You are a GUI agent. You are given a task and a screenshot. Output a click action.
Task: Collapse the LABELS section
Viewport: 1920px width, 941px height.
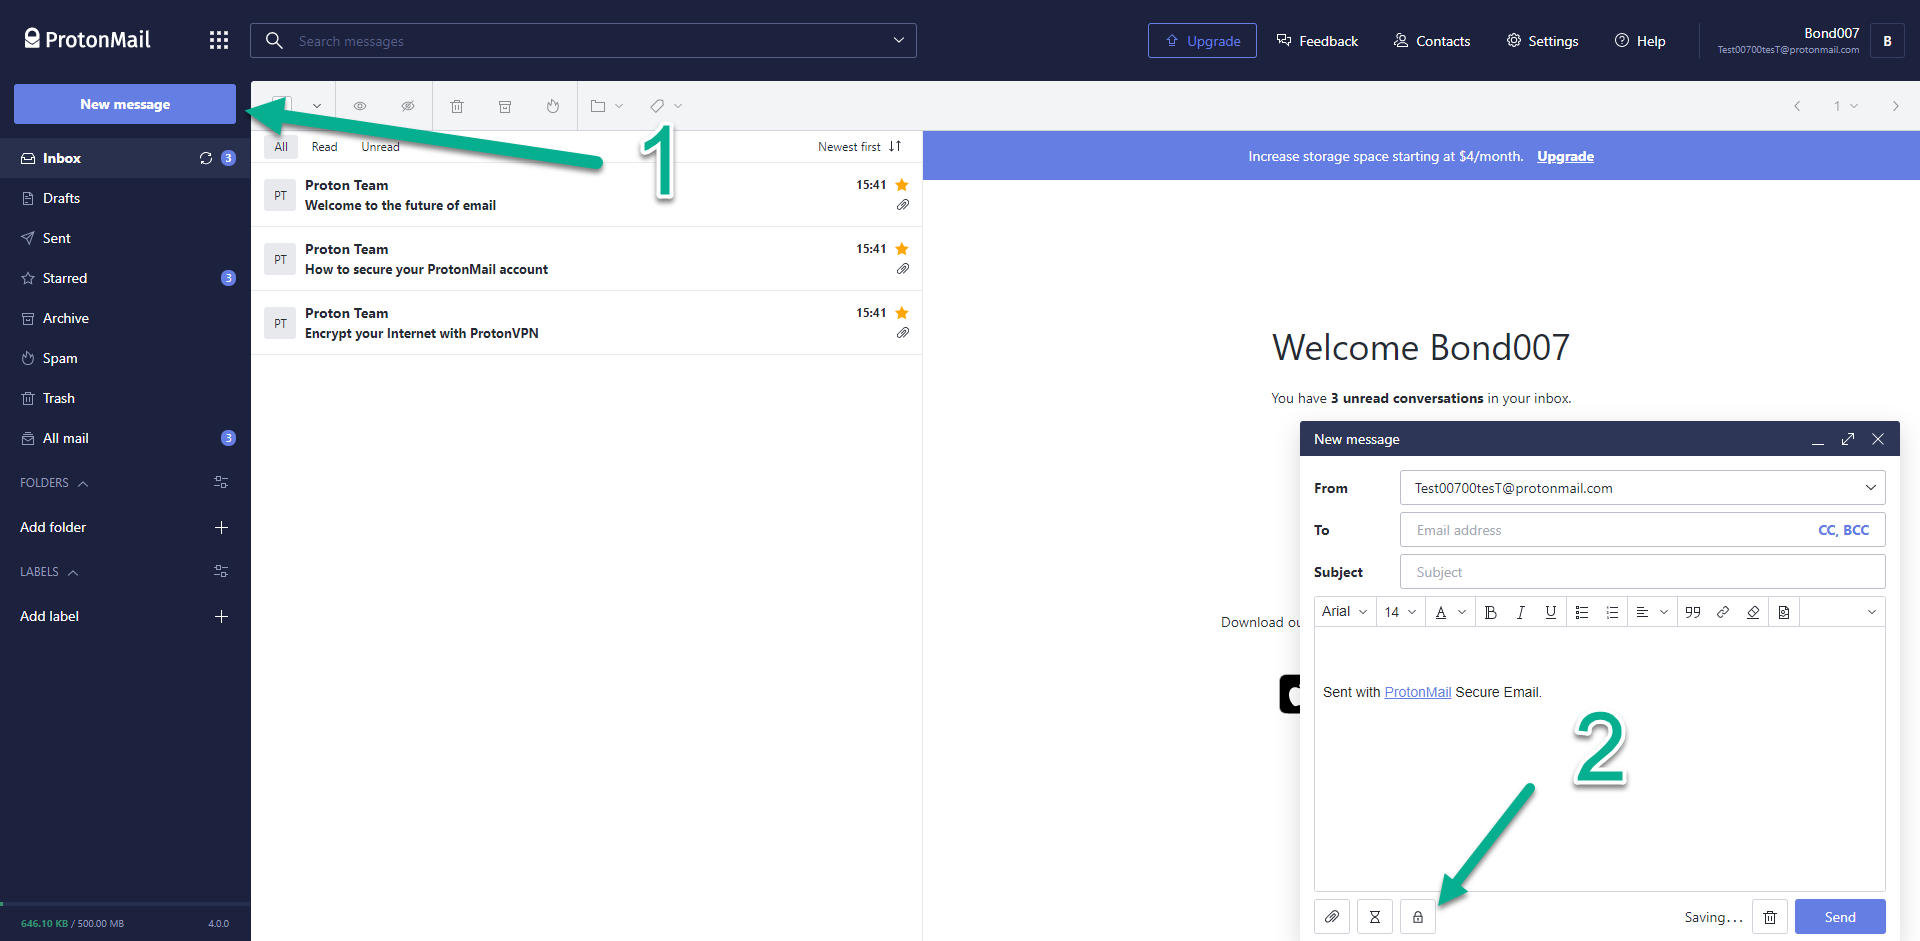click(49, 572)
